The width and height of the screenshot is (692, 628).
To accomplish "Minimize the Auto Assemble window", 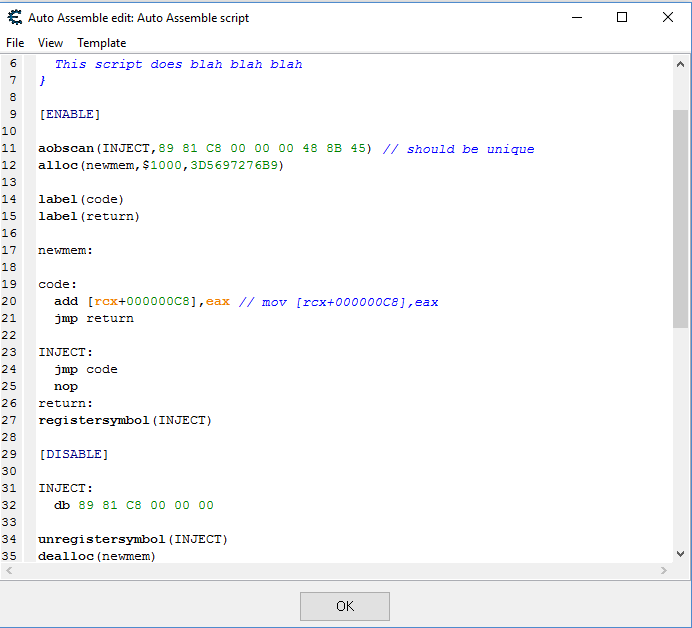I will coord(576,17).
